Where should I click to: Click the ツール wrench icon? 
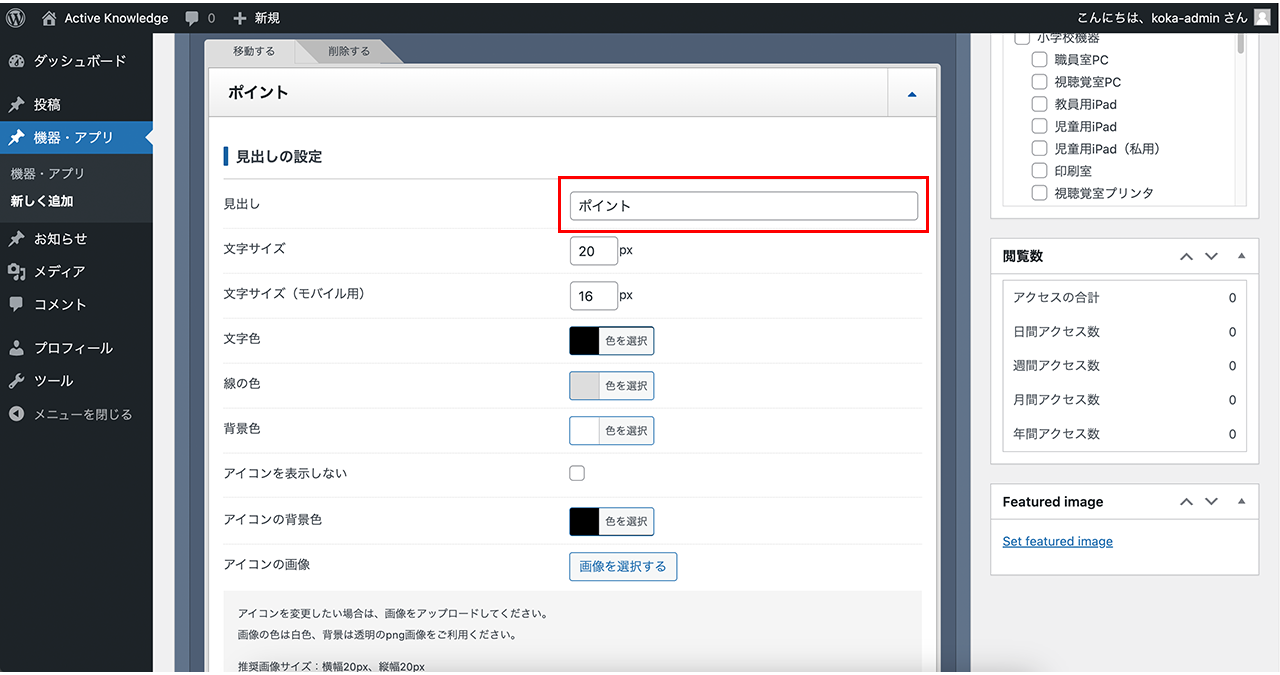(x=16, y=381)
